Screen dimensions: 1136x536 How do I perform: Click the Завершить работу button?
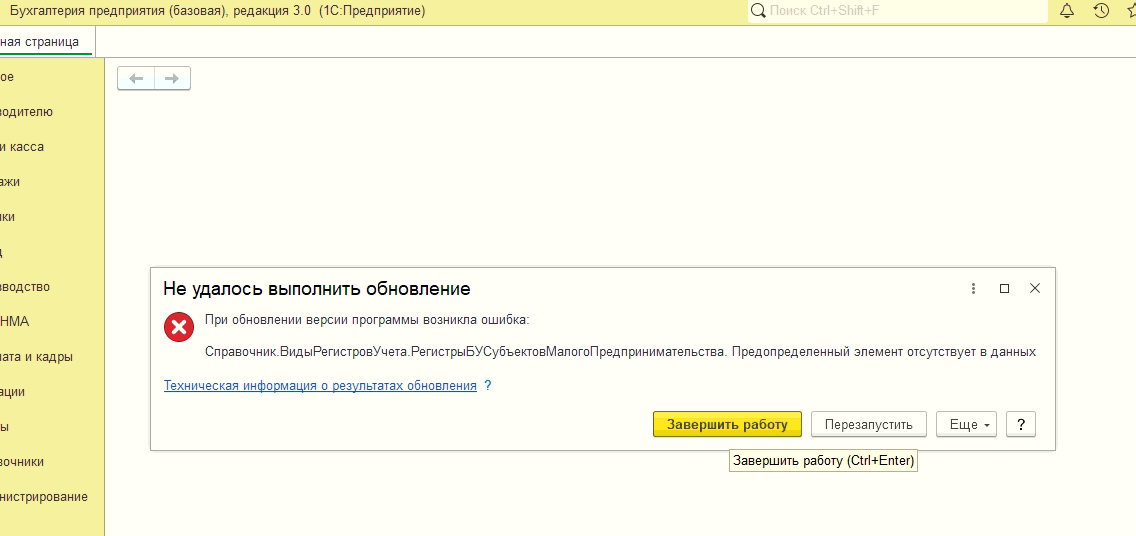(x=727, y=424)
